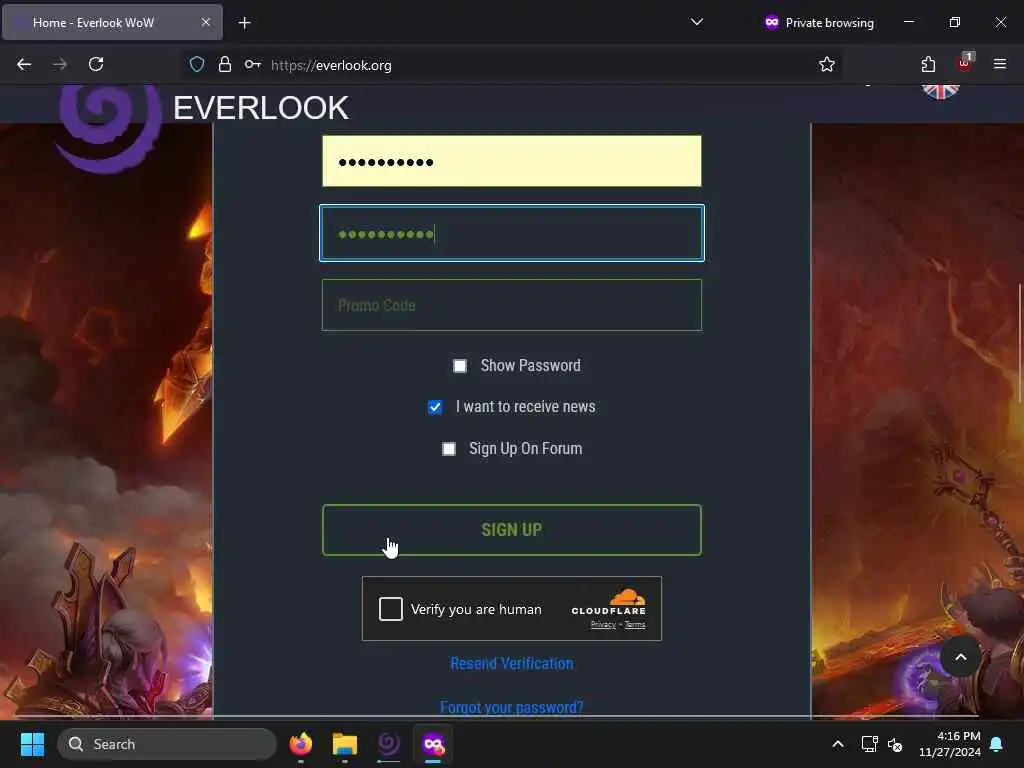The height and width of the screenshot is (768, 1024).
Task: Click the SIGN UP button
Action: click(511, 530)
